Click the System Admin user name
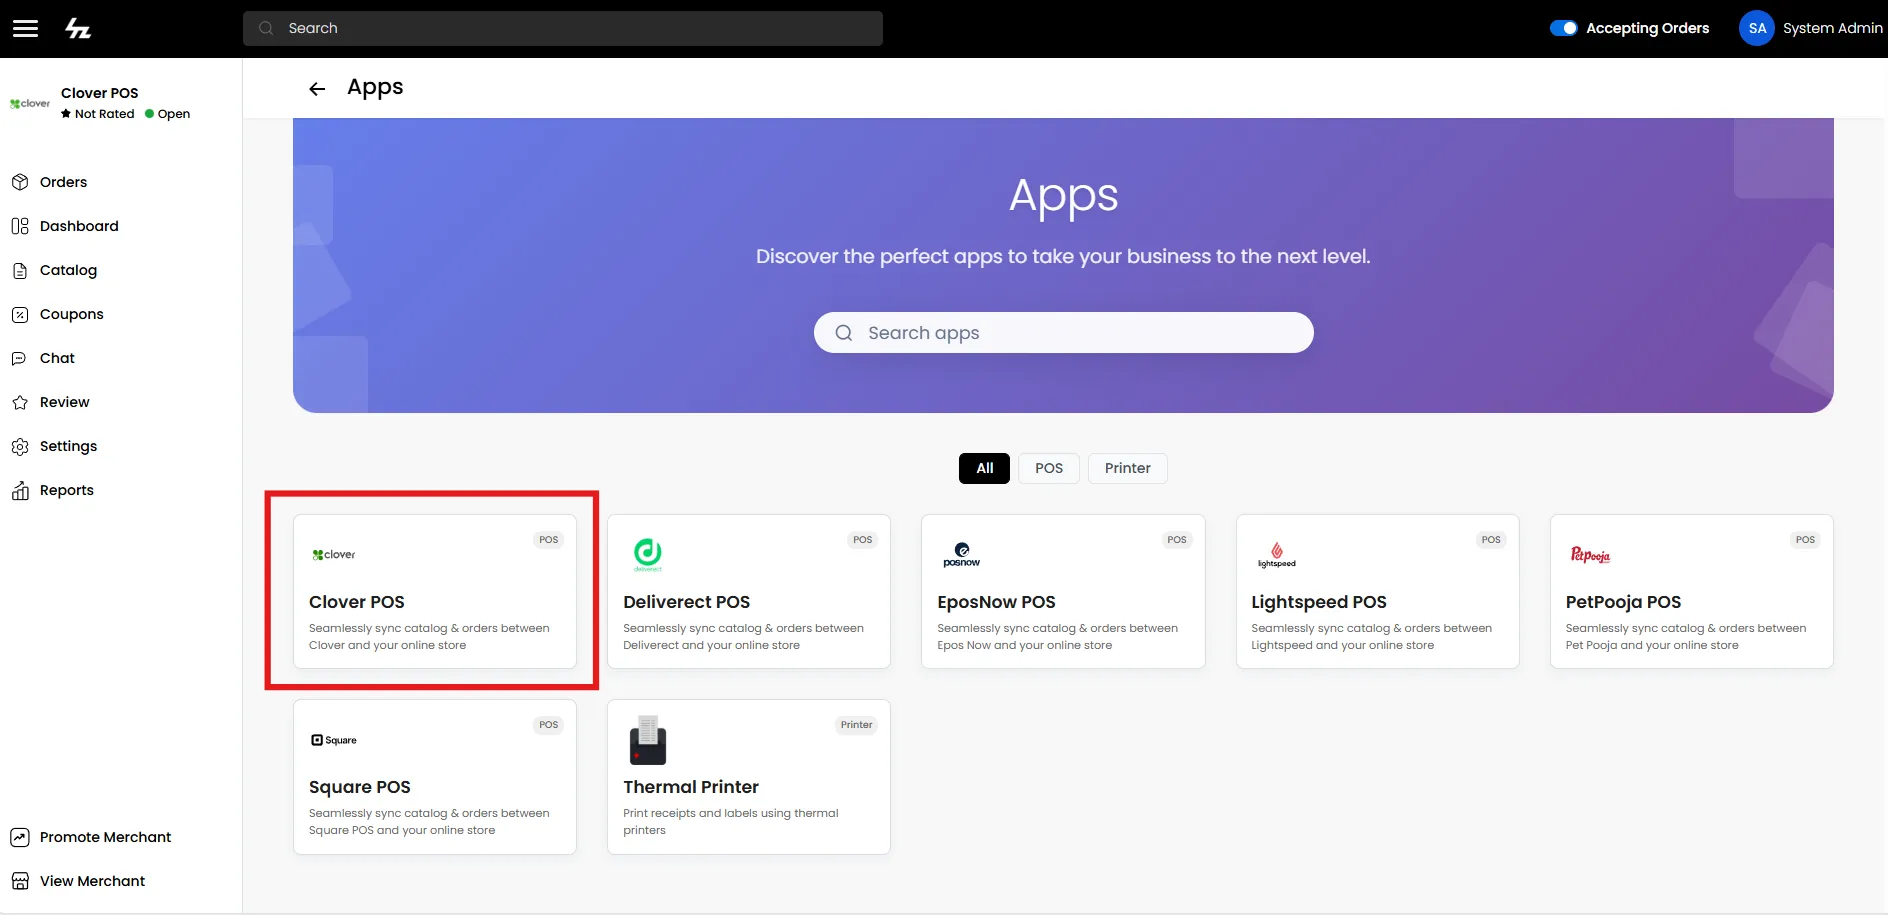This screenshot has width=1888, height=915. (1832, 28)
